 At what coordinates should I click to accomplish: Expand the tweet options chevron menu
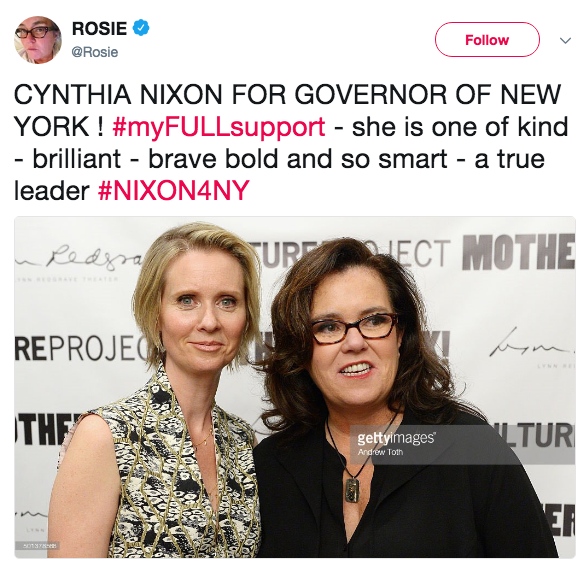click(x=565, y=40)
